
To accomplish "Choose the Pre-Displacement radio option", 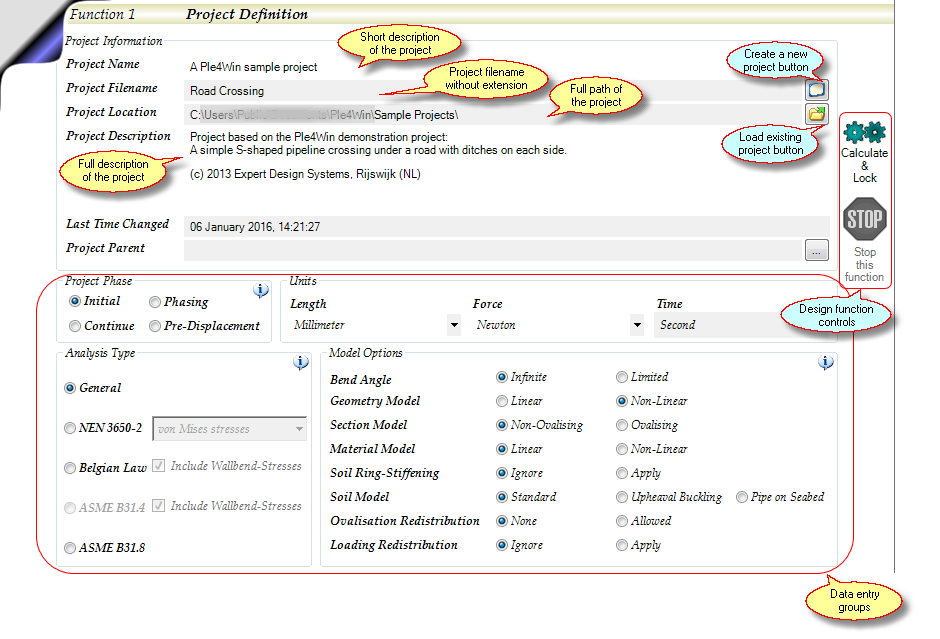I will click(x=156, y=326).
